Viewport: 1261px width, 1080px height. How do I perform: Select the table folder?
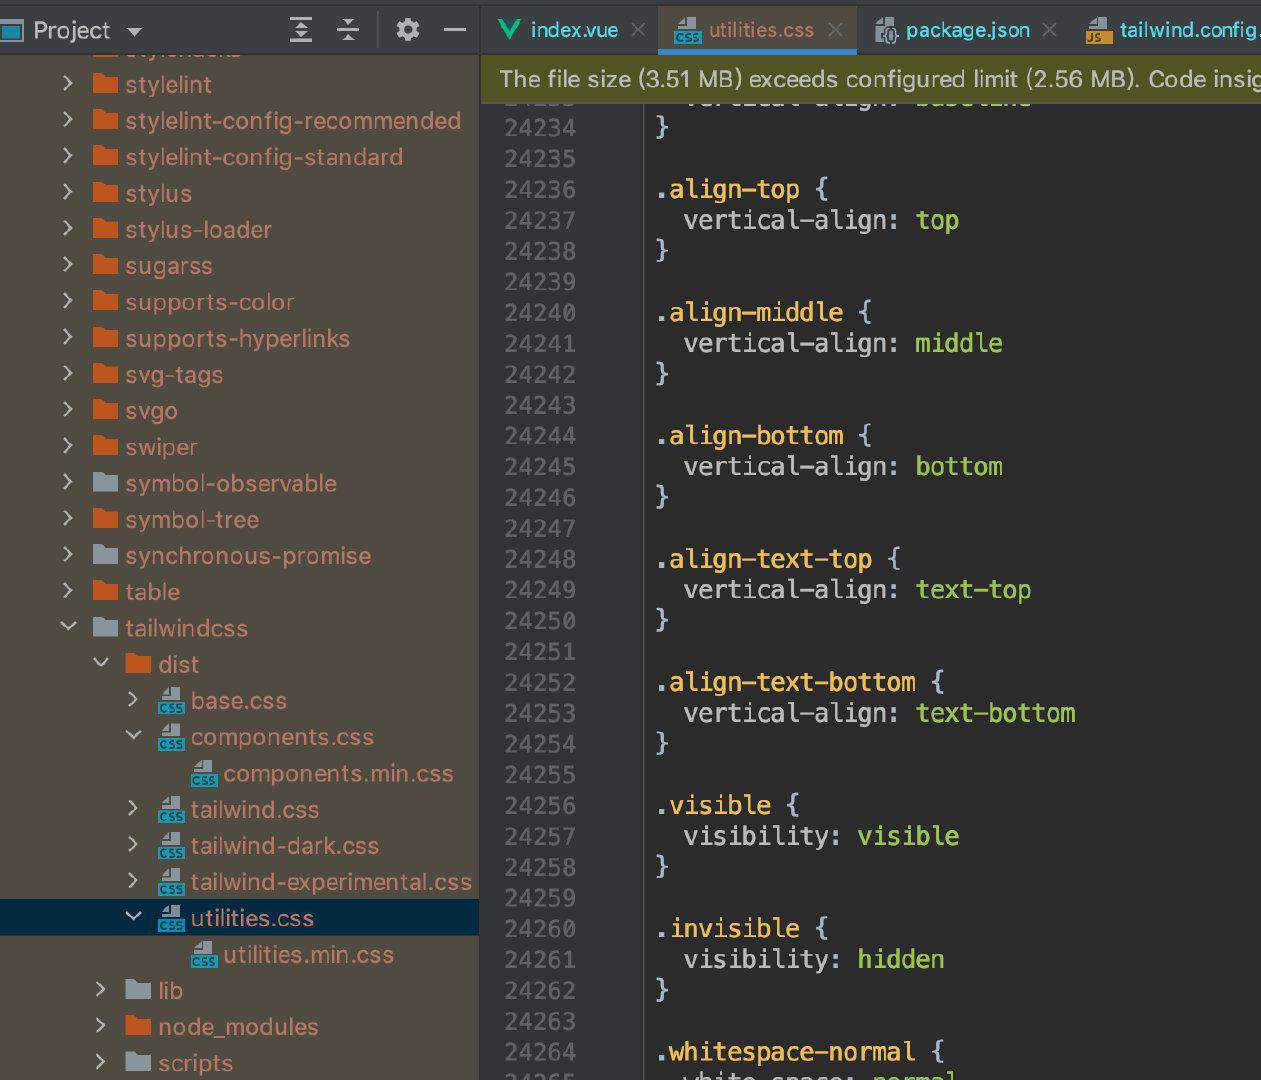152,591
